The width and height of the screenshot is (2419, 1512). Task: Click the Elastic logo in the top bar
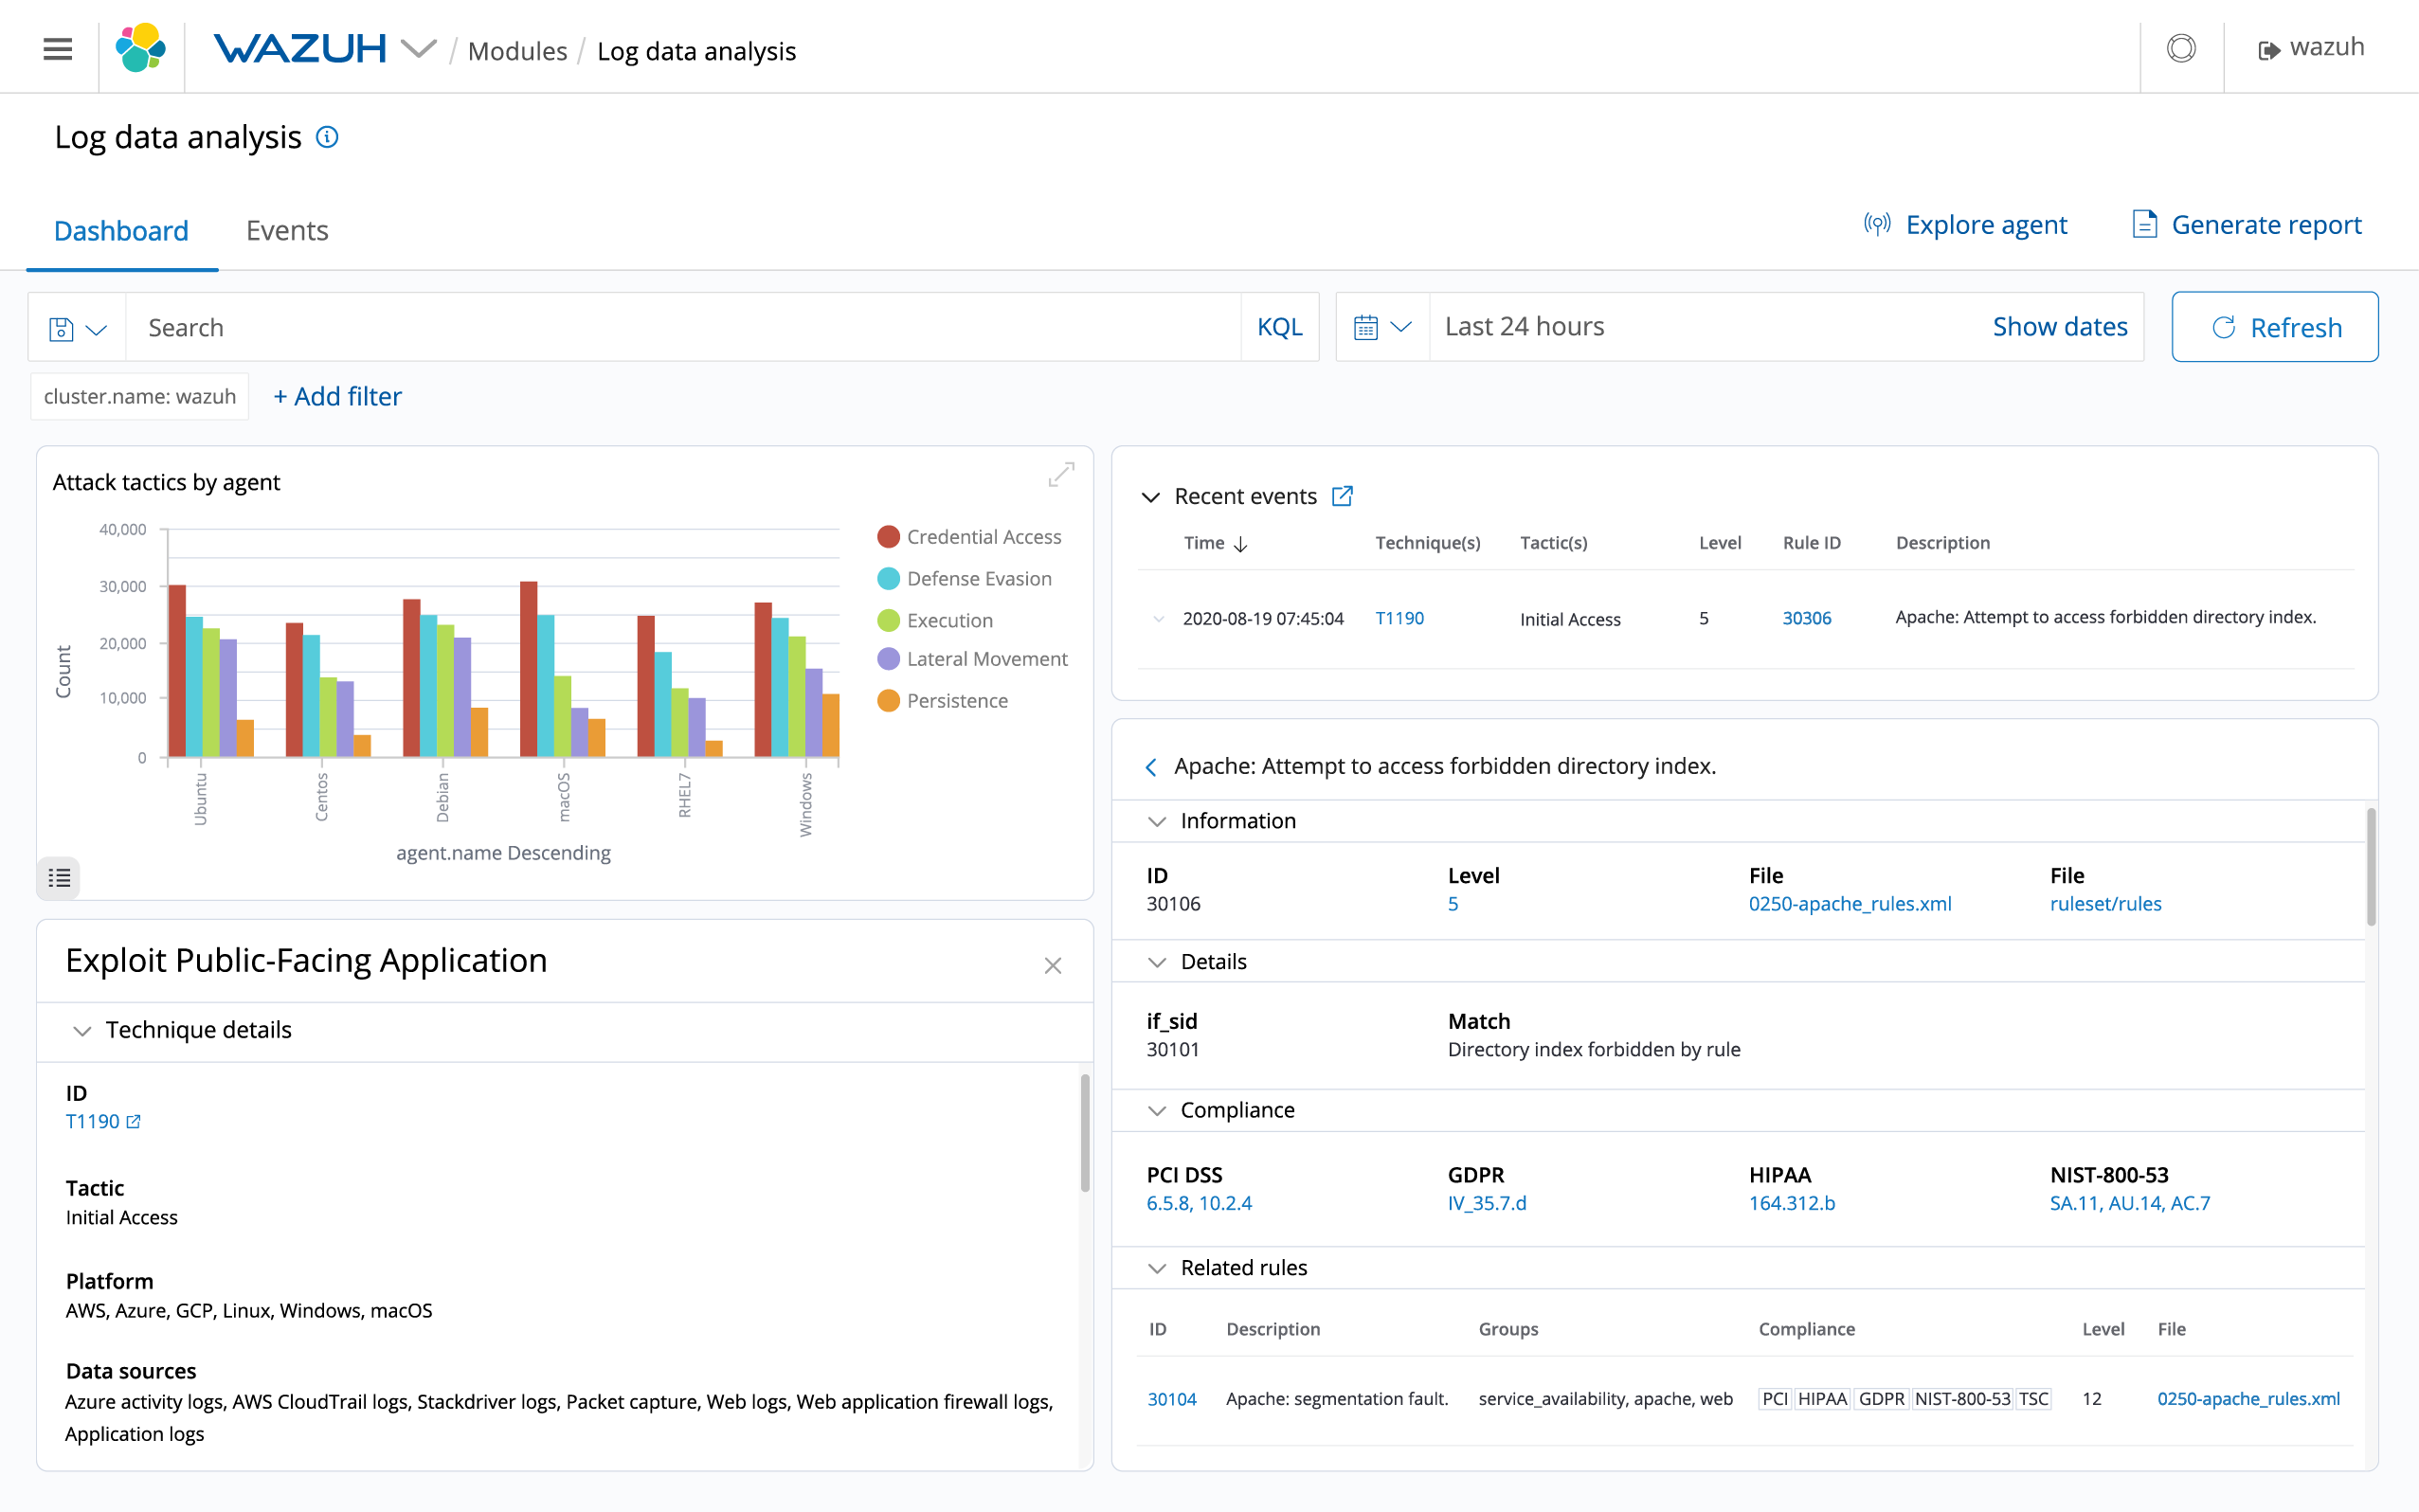coord(140,47)
